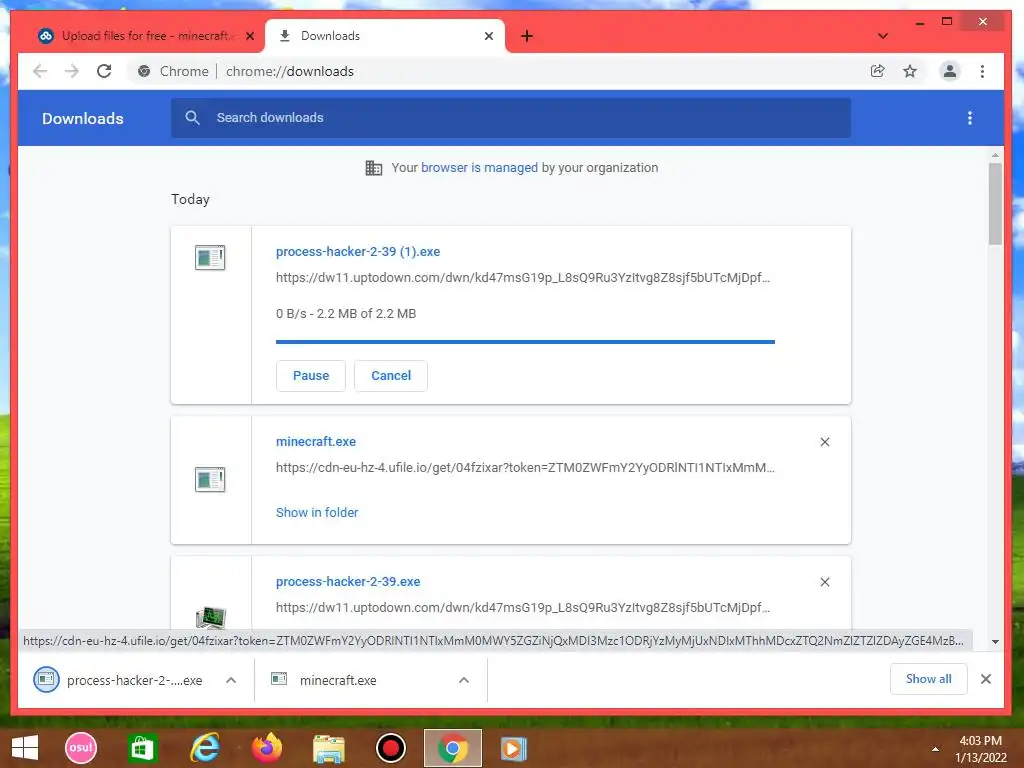
Task: Click the scrollbar up arrow
Action: pyautogui.click(x=995, y=155)
